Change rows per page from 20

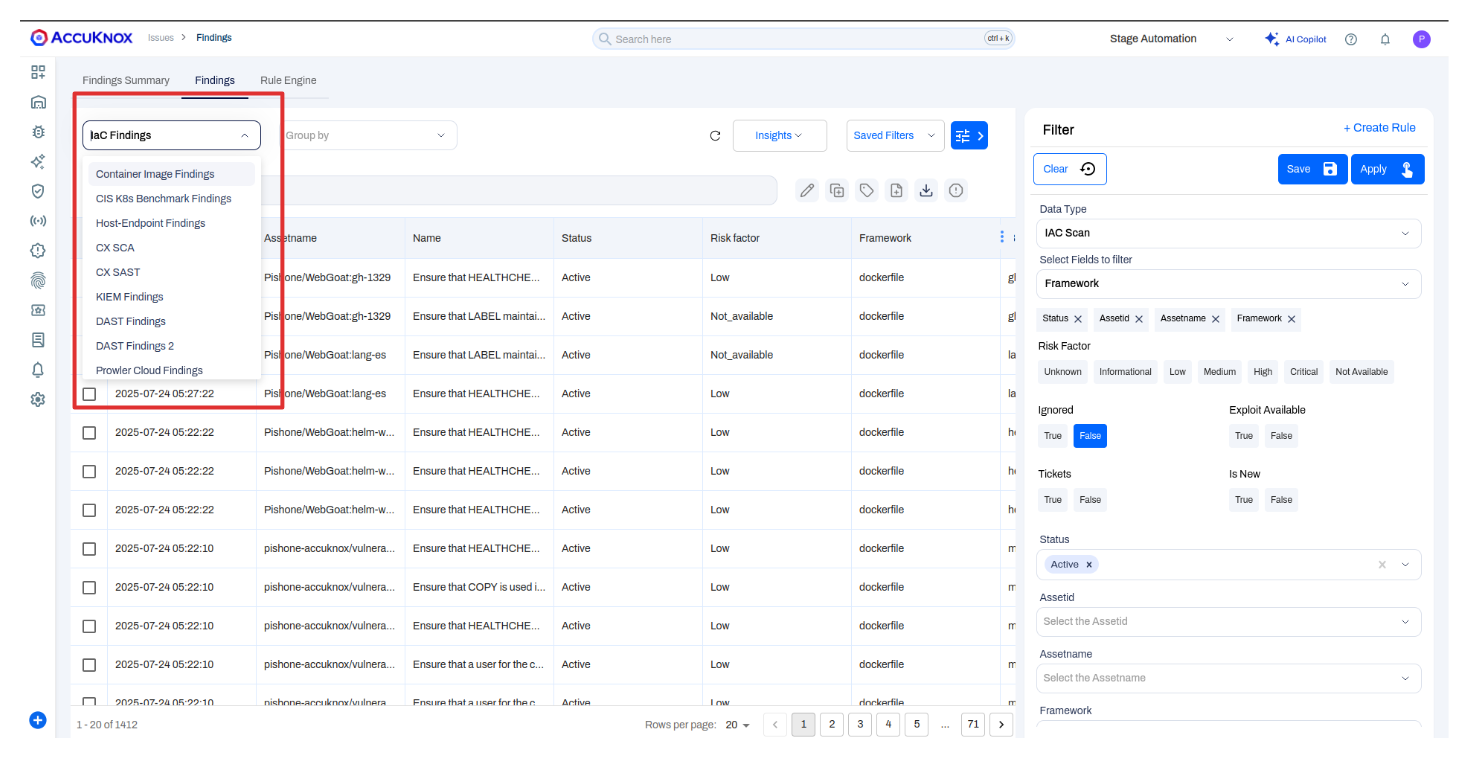(737, 725)
